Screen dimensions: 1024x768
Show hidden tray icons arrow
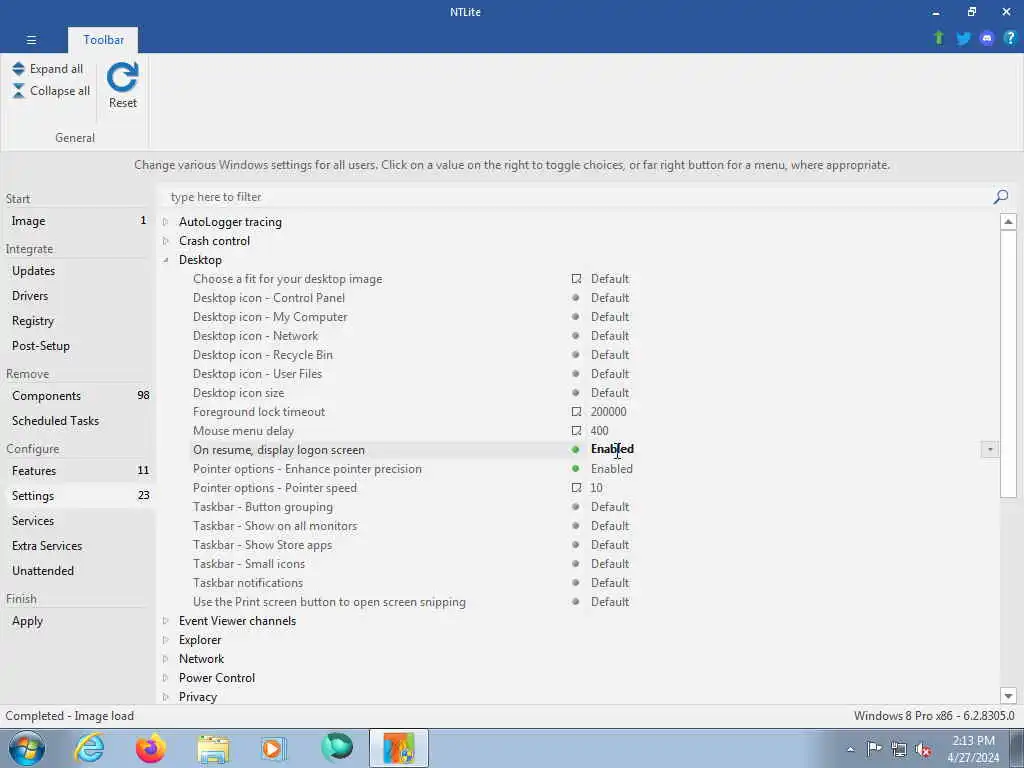tap(850, 749)
